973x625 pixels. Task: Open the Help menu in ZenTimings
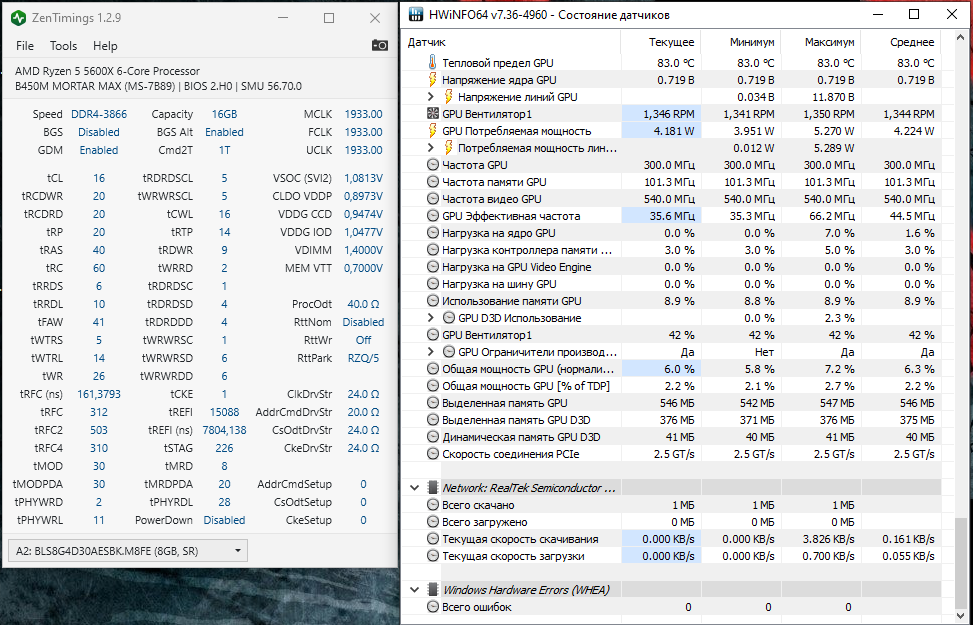point(105,46)
